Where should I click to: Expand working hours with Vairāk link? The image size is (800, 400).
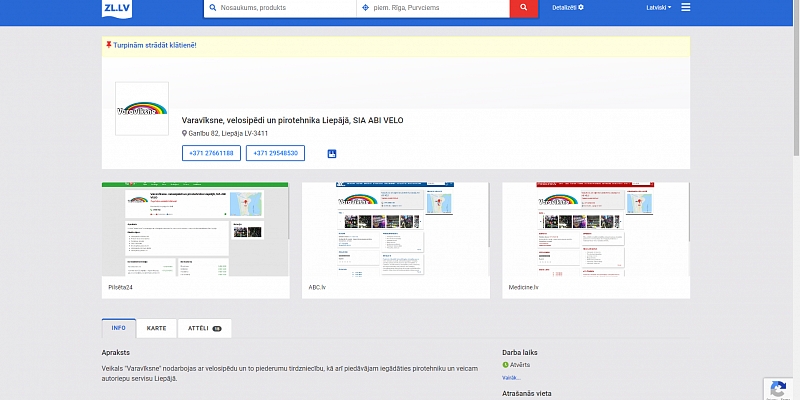511,378
